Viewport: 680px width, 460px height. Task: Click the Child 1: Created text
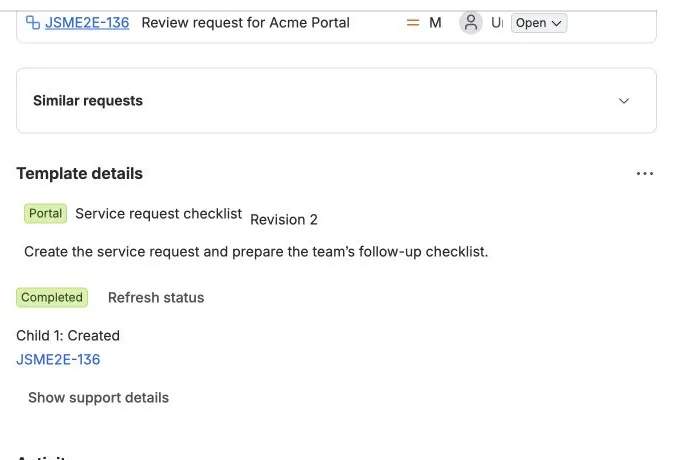tap(68, 336)
